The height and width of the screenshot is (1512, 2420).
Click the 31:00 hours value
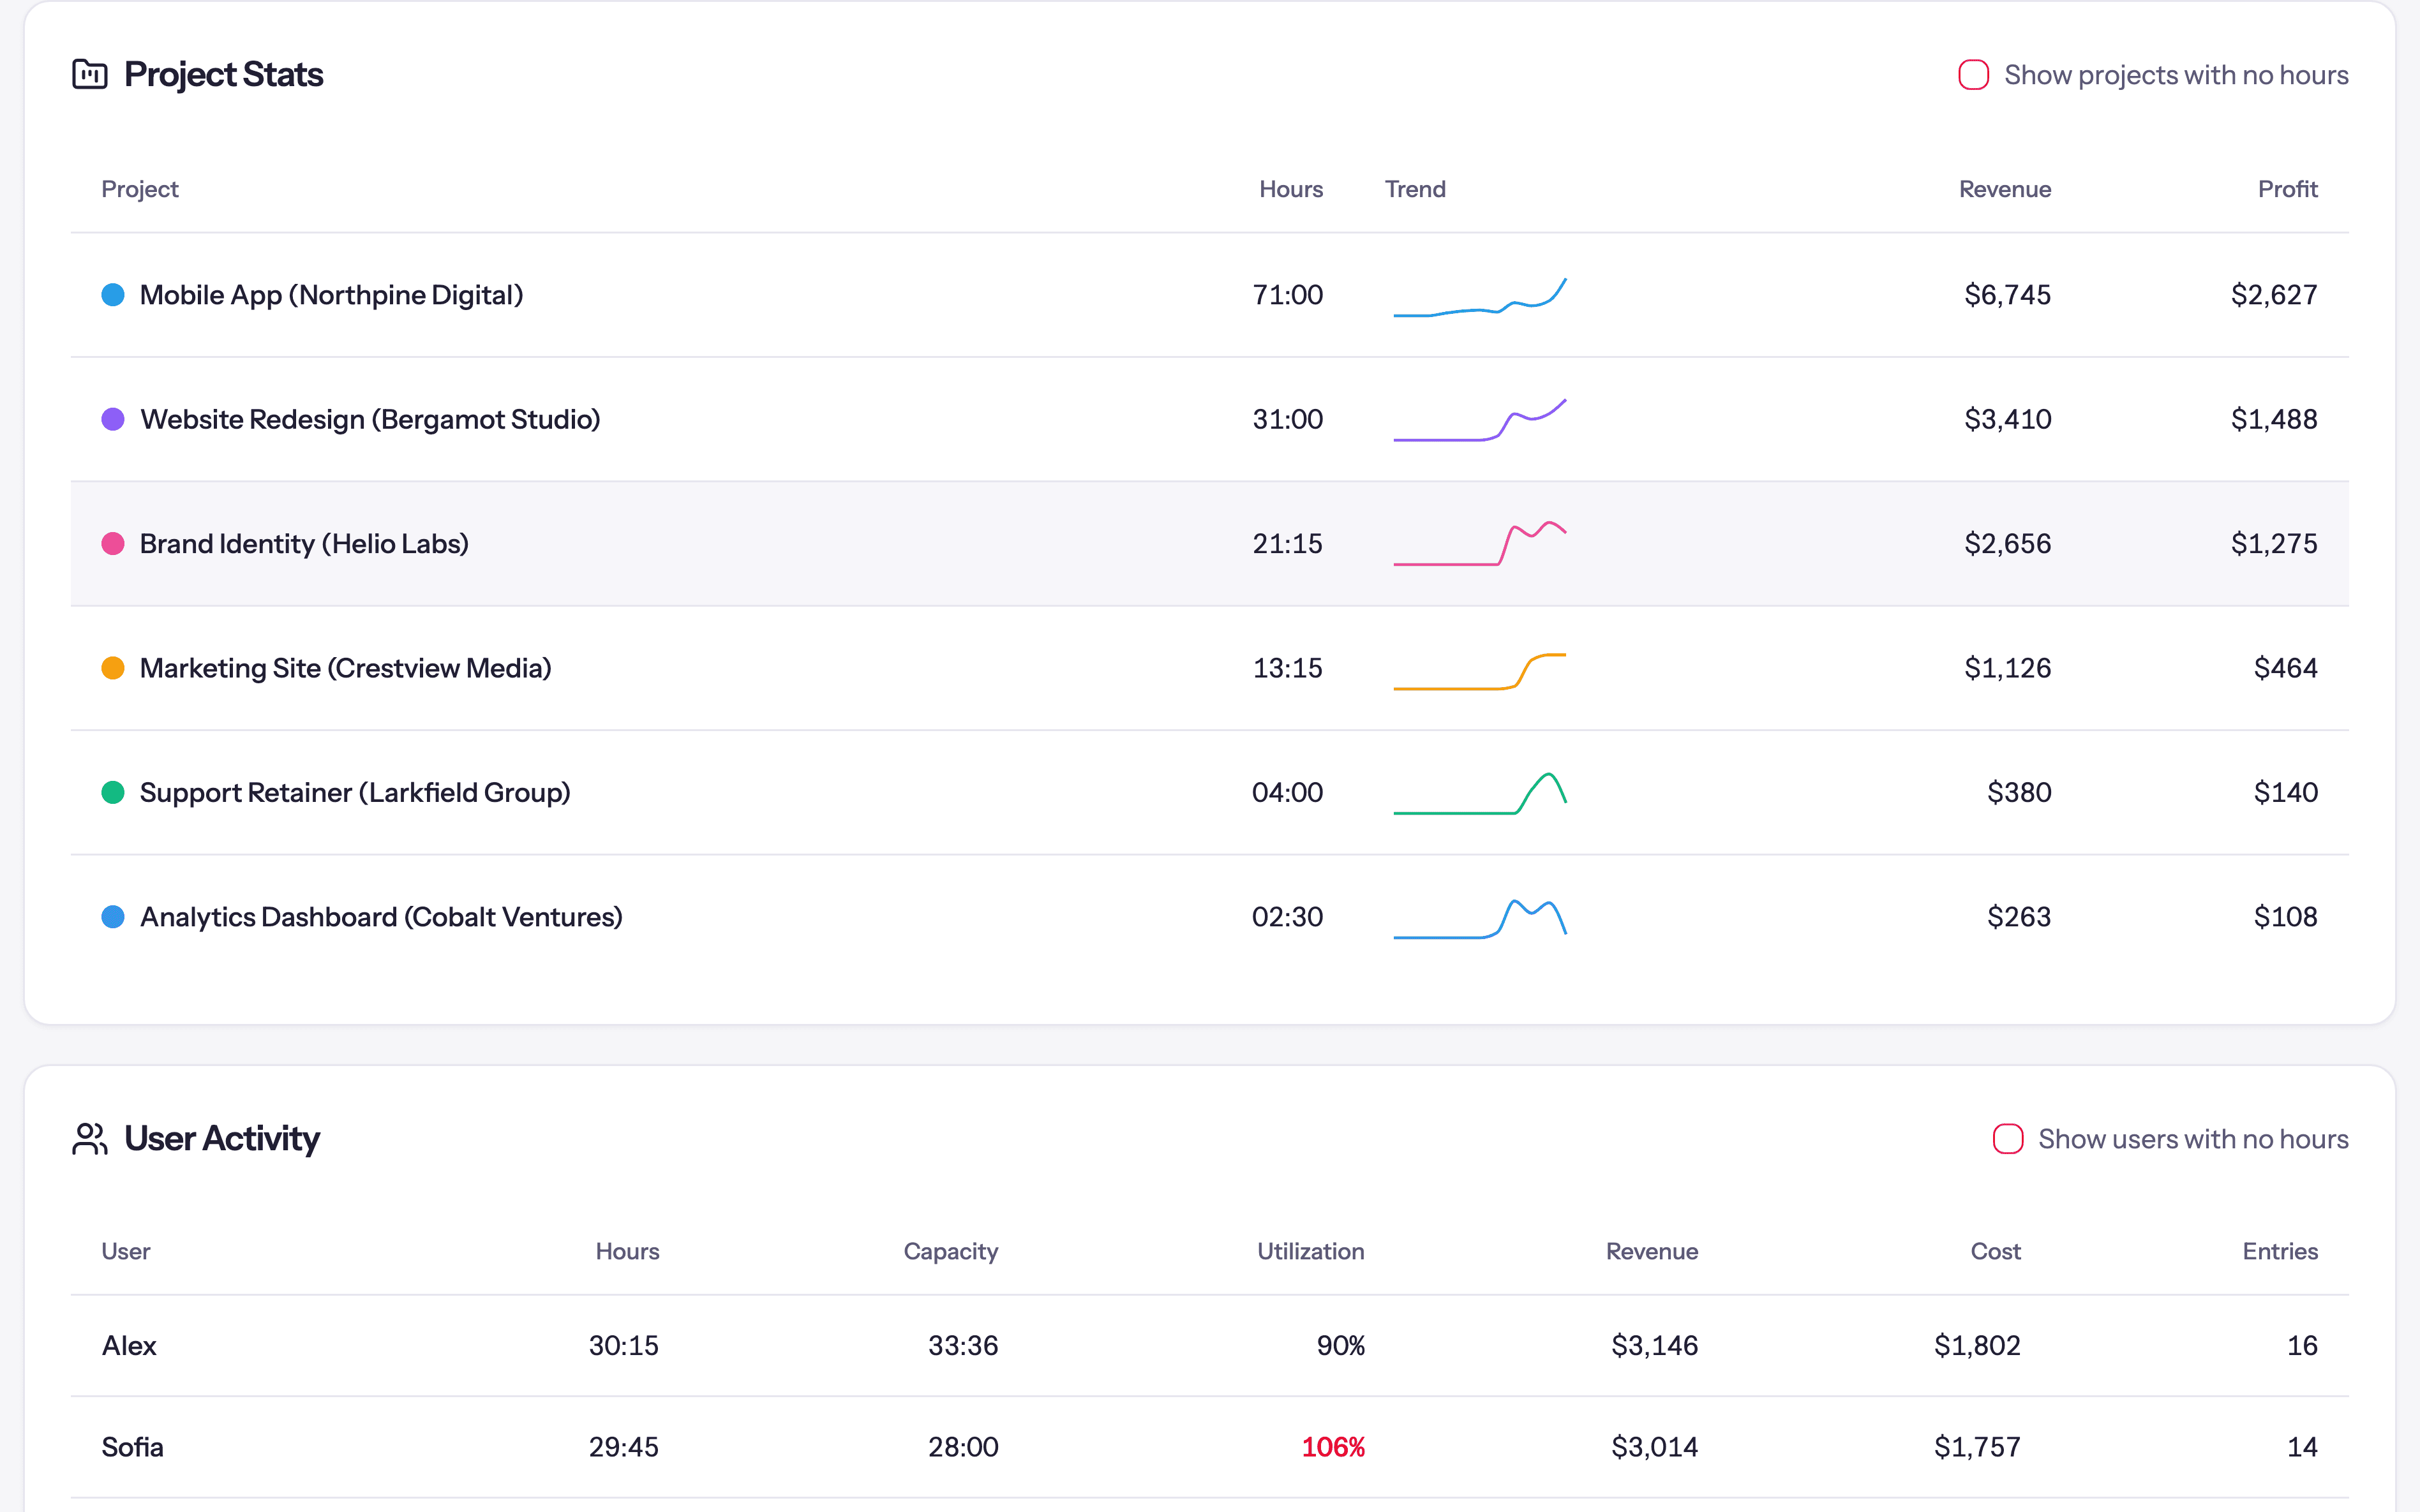click(1288, 419)
